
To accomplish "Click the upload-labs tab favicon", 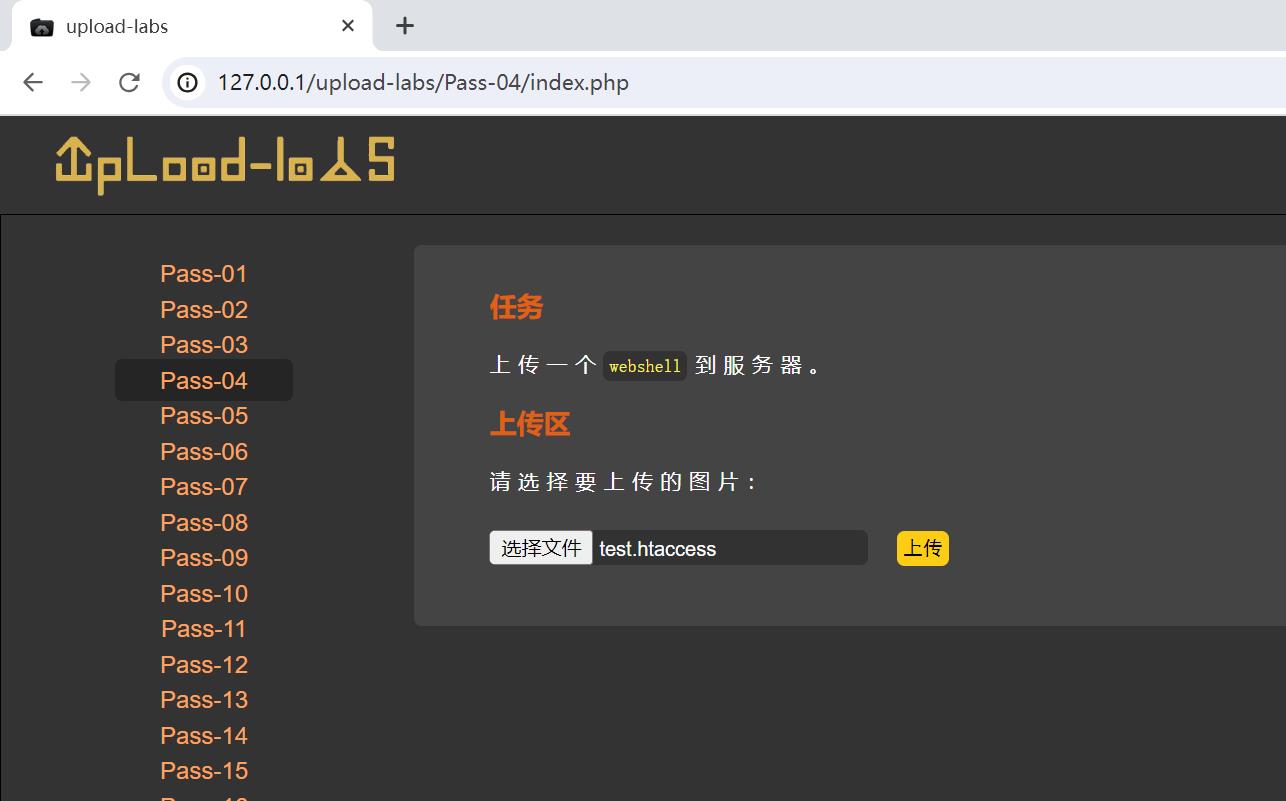I will pyautogui.click(x=42, y=27).
